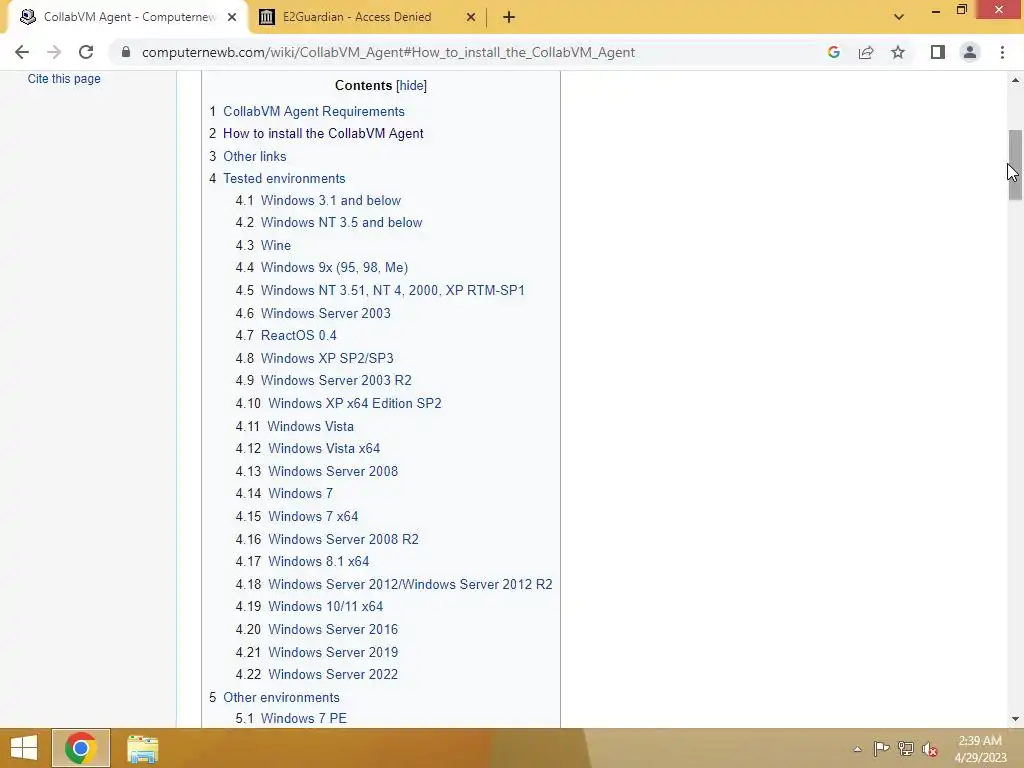Jump to Windows Server 2008 section 4.13

click(x=333, y=472)
